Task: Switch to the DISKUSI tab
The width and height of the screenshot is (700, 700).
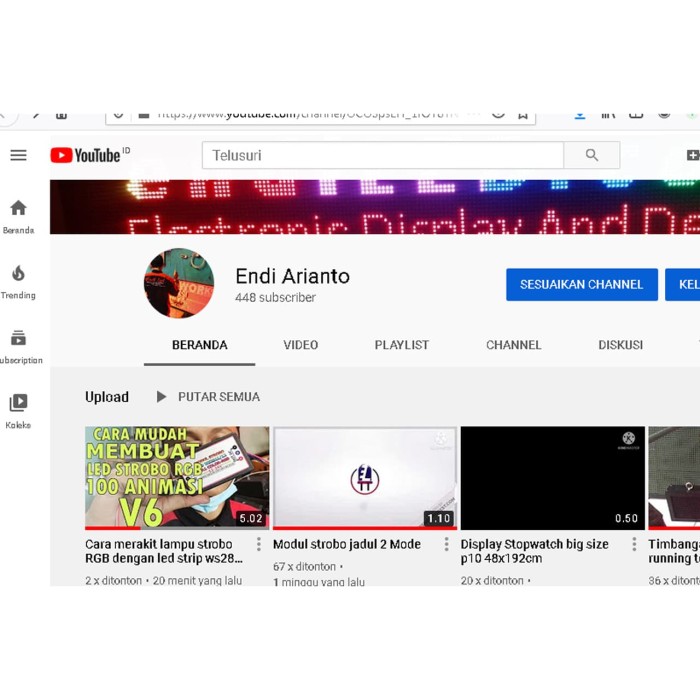Action: point(621,345)
